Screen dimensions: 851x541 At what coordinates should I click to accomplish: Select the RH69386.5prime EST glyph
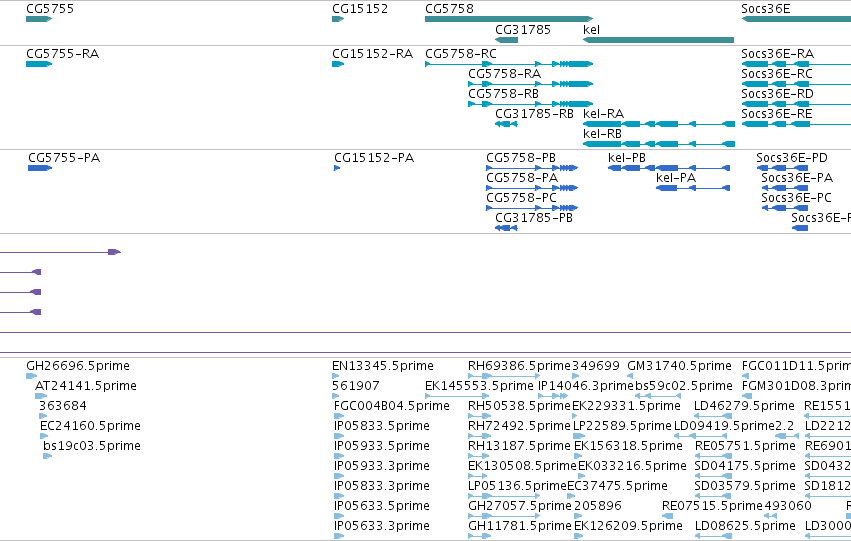click(504, 375)
